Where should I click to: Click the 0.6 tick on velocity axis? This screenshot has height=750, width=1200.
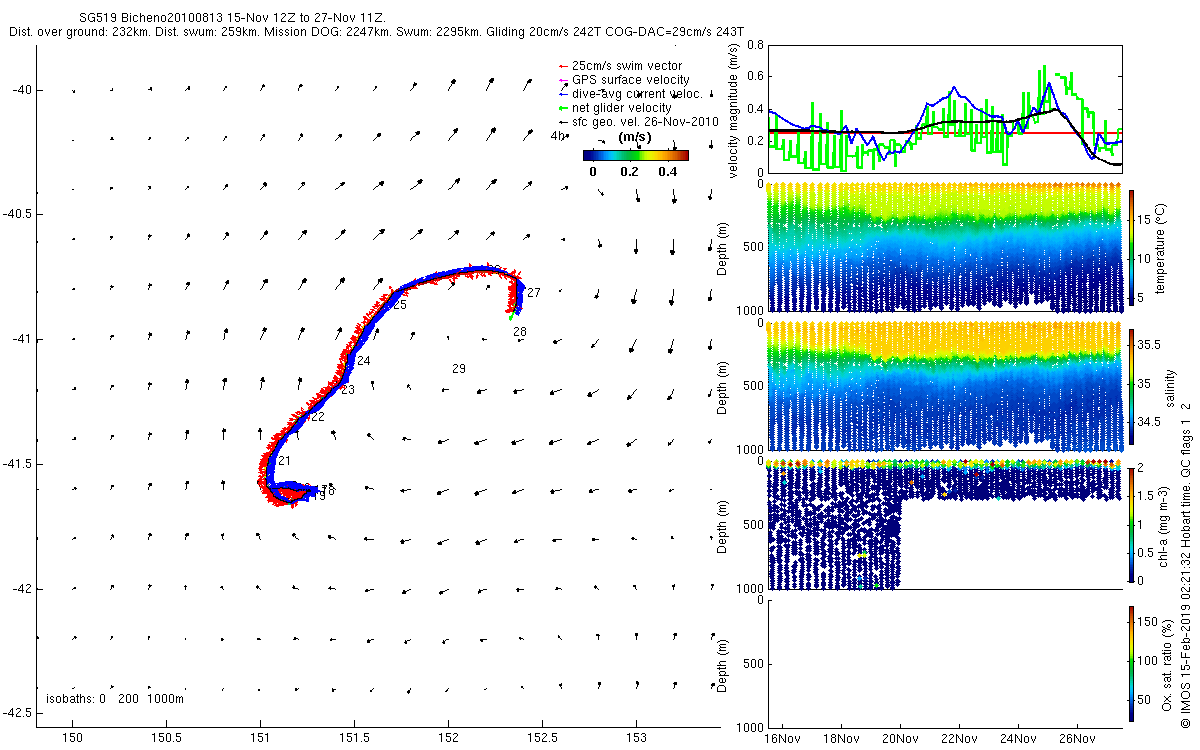754,77
